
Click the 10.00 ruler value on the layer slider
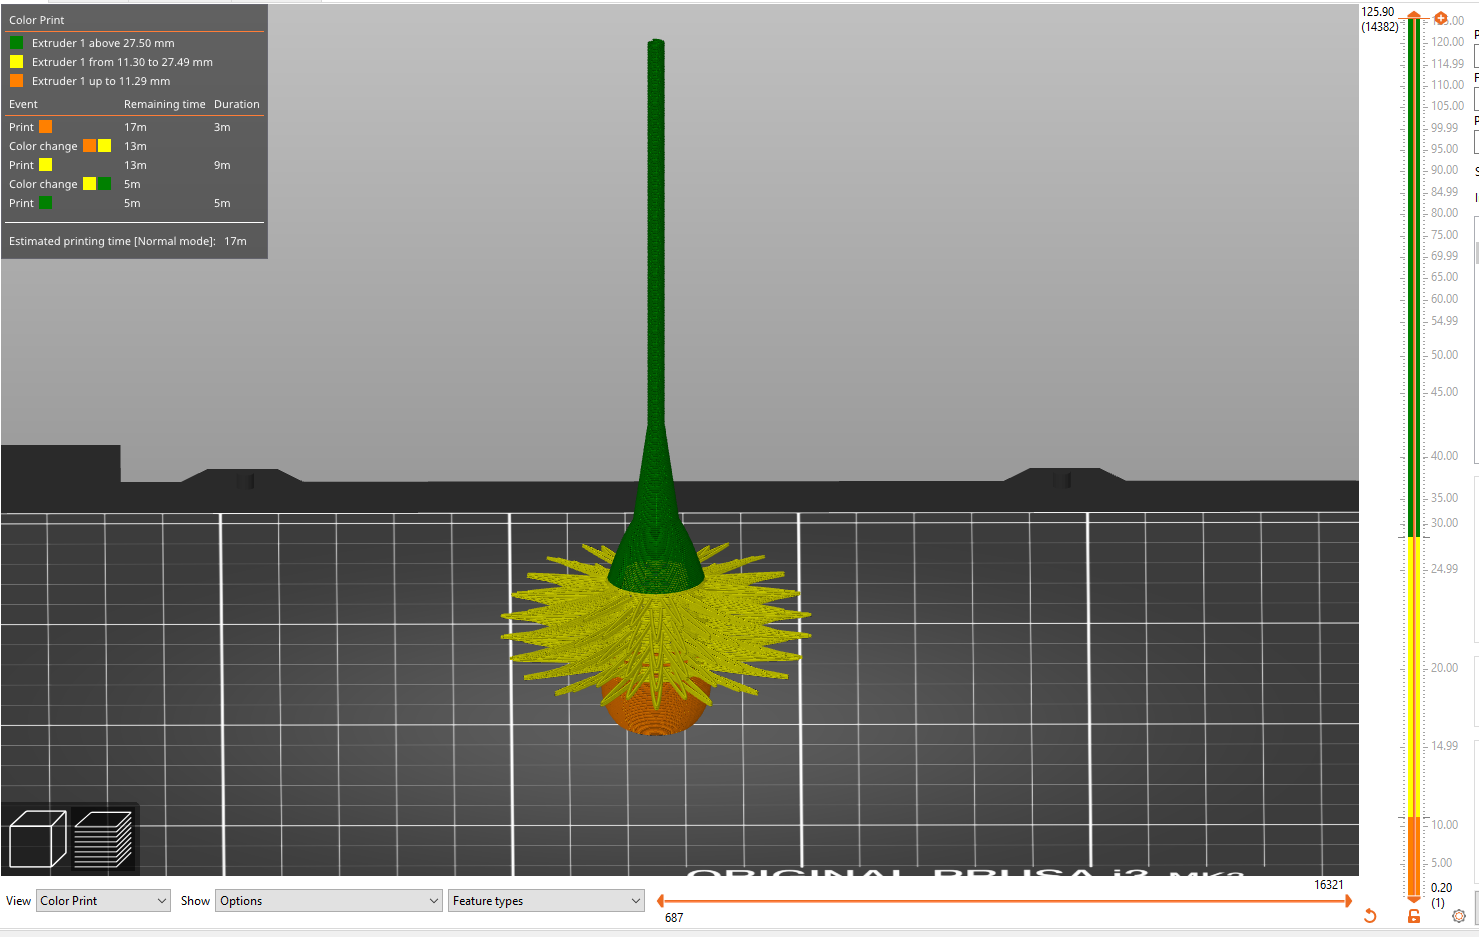point(1444,825)
